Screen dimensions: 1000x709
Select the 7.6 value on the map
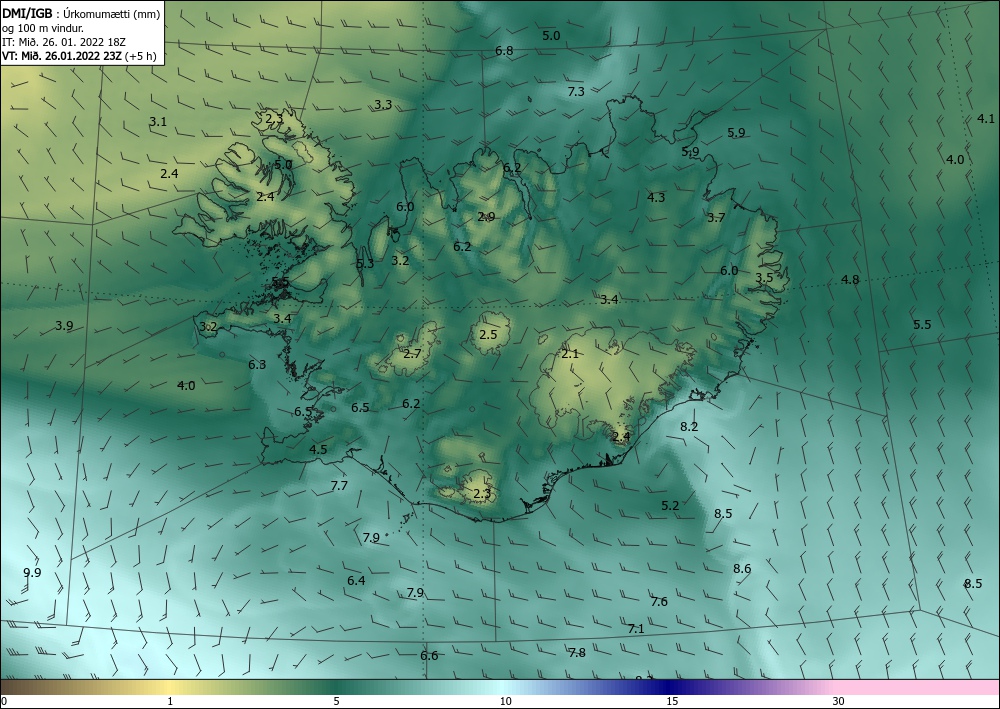coord(659,601)
